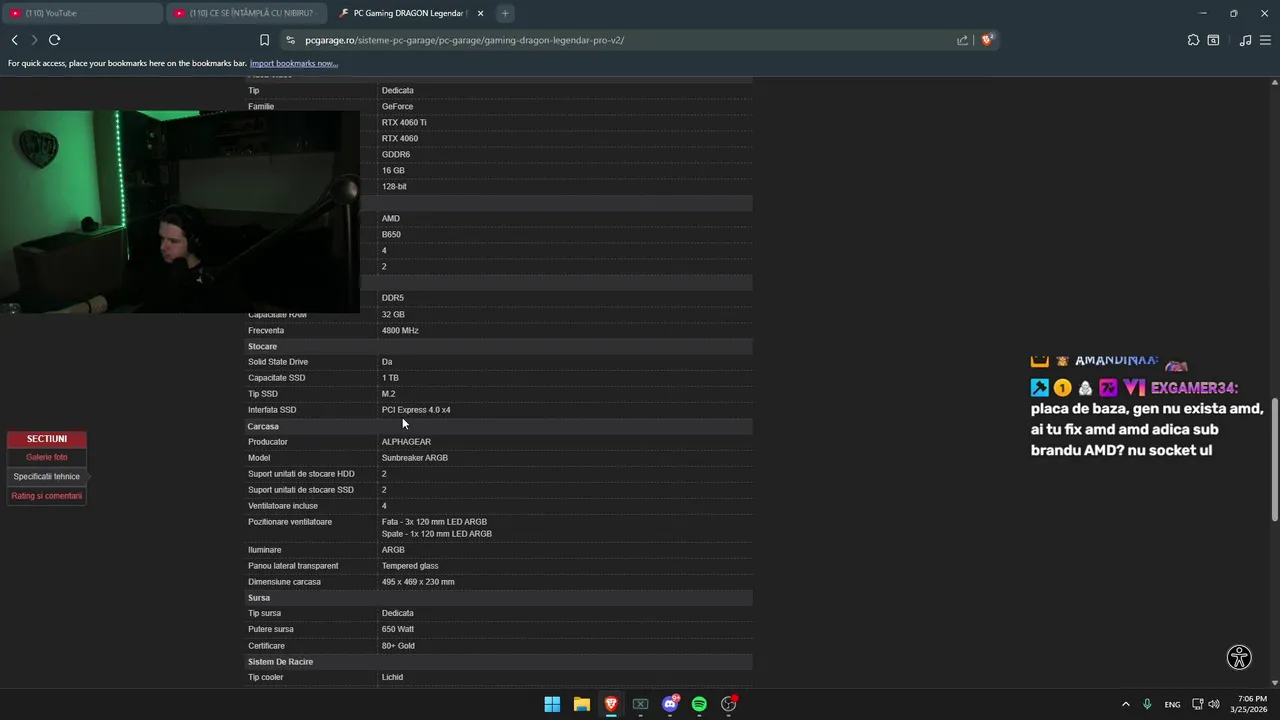Open the media playlist music icon
This screenshot has width=1280, height=720.
(x=1245, y=40)
